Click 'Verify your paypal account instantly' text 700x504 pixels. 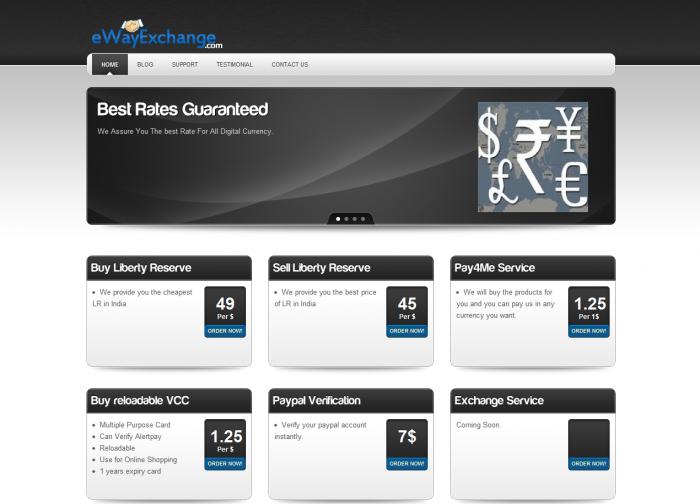pos(321,431)
